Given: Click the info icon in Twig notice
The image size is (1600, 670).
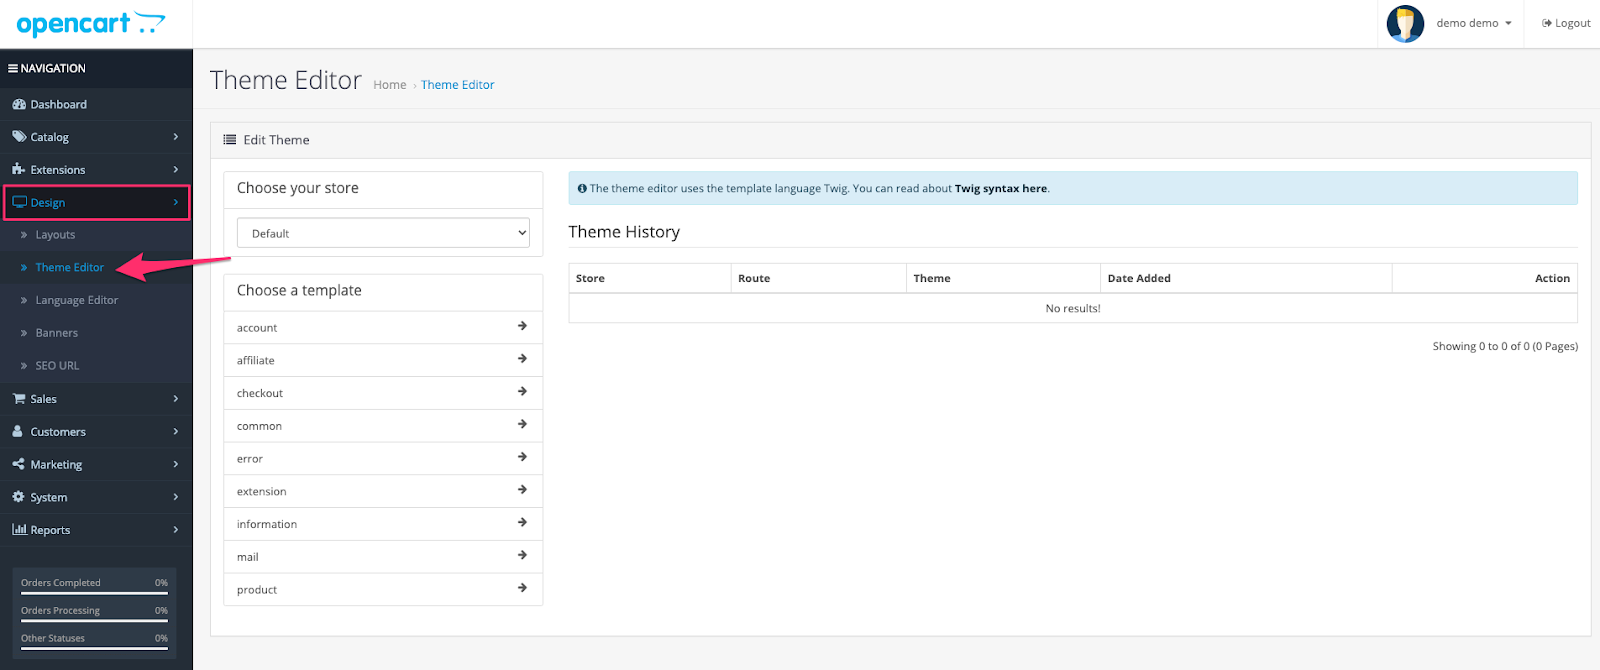Looking at the screenshot, I should [582, 188].
